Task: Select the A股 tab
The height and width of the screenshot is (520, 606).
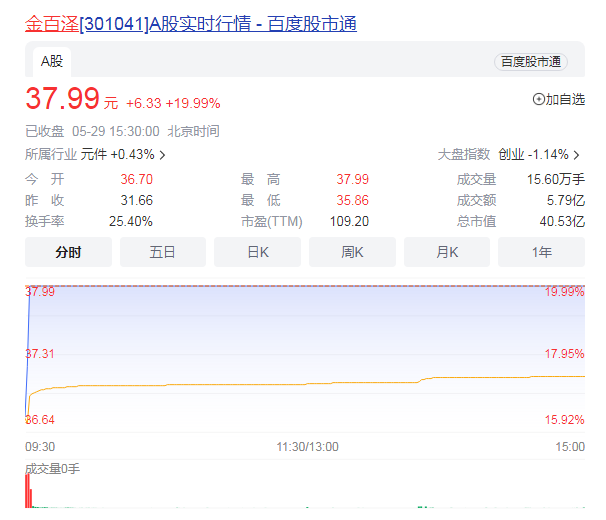Action: (51, 62)
